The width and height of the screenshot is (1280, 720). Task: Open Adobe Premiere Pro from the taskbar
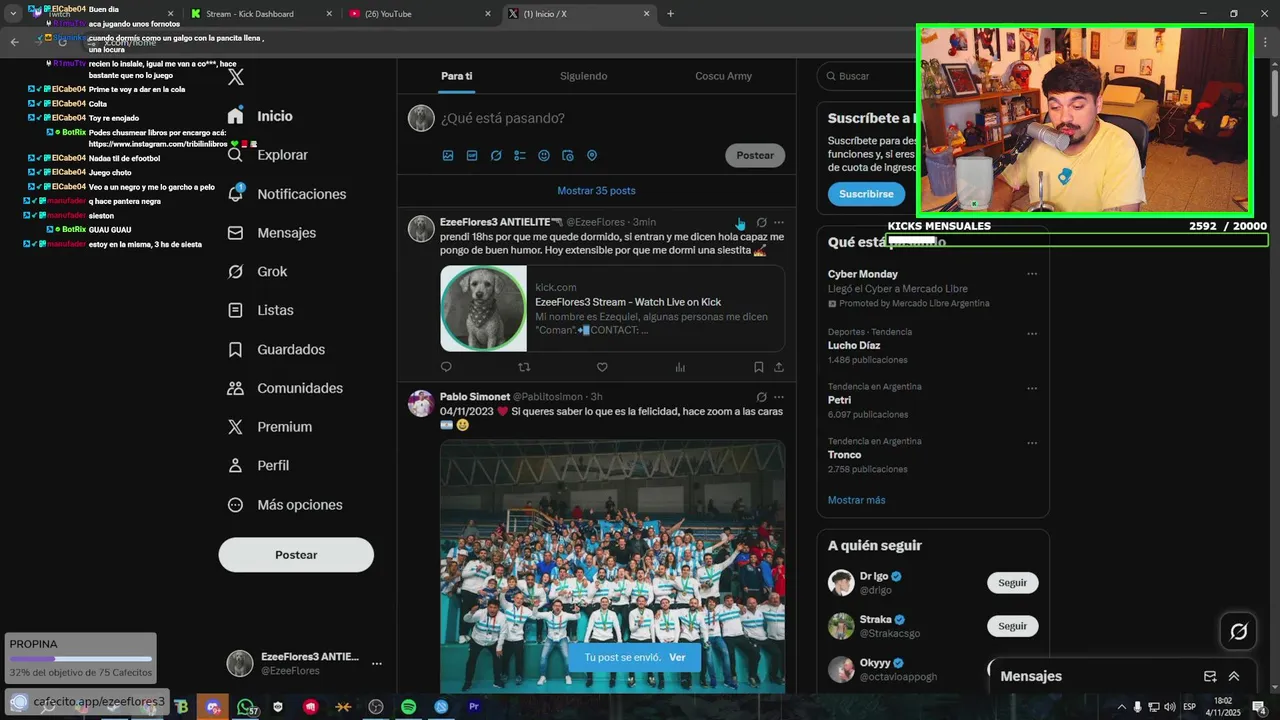click(x=474, y=707)
